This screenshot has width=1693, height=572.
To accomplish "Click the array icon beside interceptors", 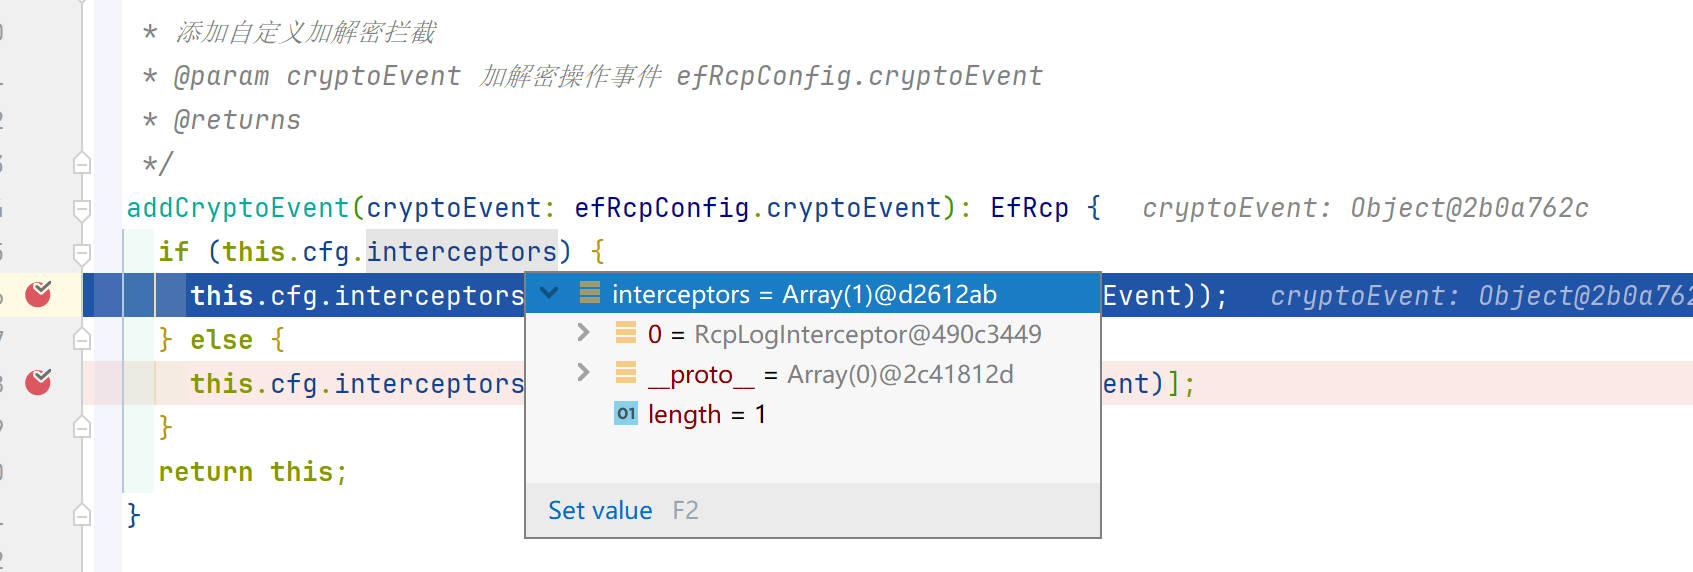I will (x=590, y=293).
